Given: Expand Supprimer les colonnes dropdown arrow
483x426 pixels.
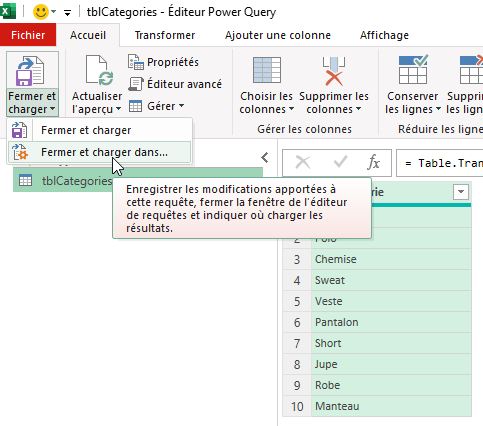Looking at the screenshot, I should coord(358,109).
